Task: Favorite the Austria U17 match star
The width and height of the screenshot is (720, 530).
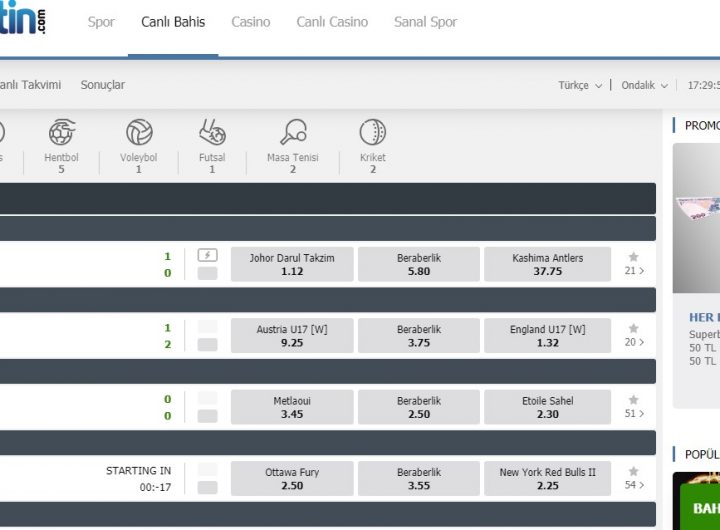Action: point(634,328)
